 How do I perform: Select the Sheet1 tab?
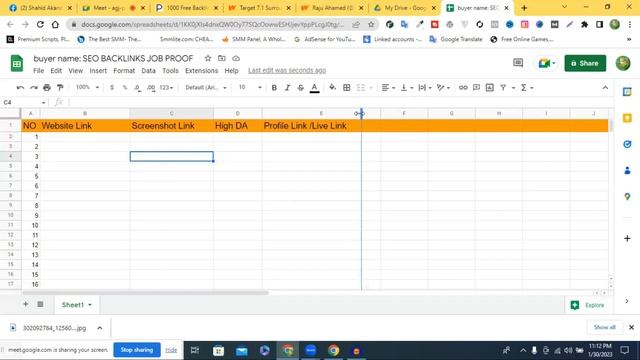pyautogui.click(x=76, y=304)
